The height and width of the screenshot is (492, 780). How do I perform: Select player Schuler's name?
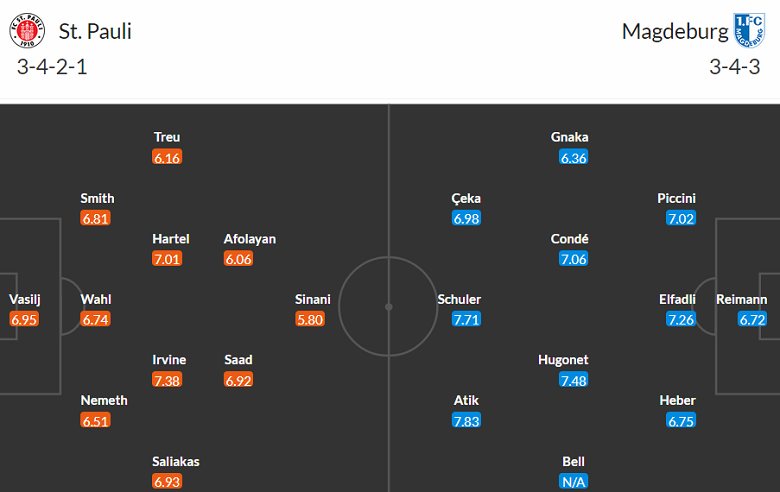459,299
